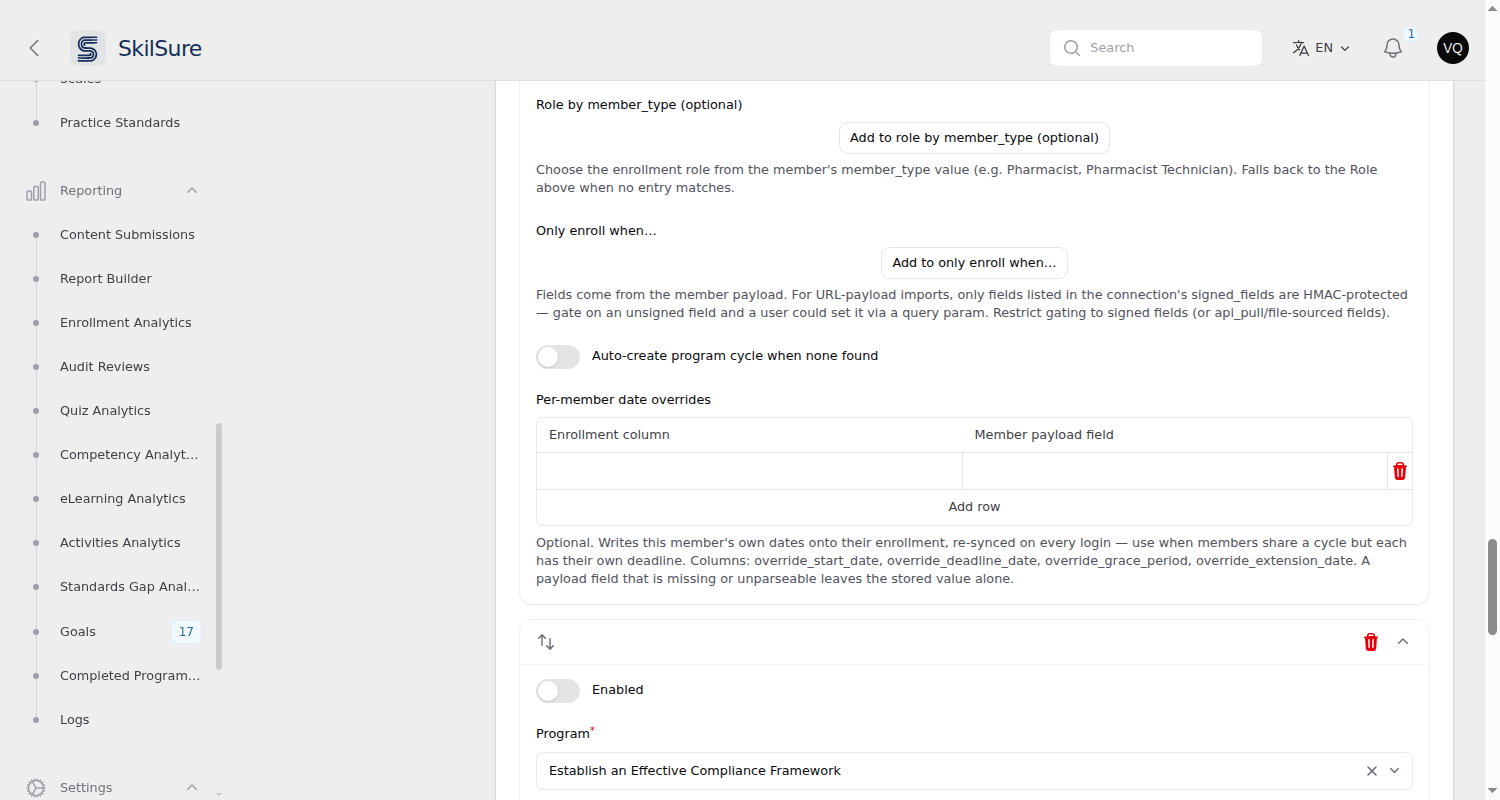The height and width of the screenshot is (800, 1500).
Task: Open the SkilSure logo home
Action: tap(136, 48)
